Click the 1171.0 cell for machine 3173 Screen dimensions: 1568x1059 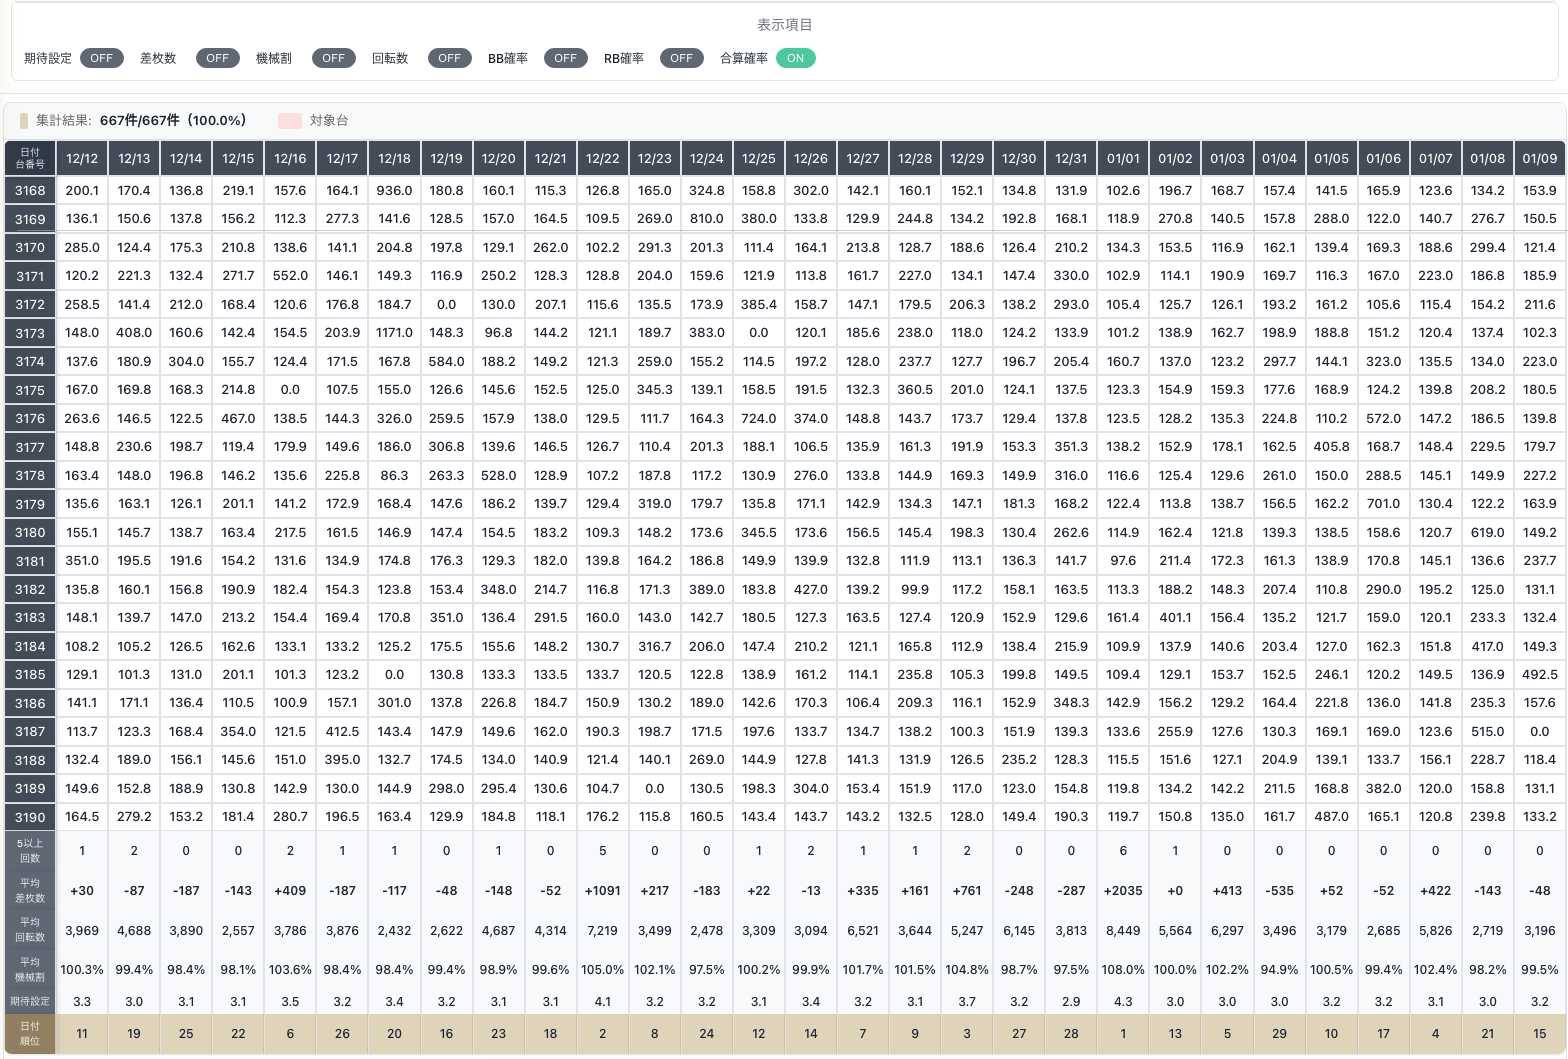click(394, 333)
